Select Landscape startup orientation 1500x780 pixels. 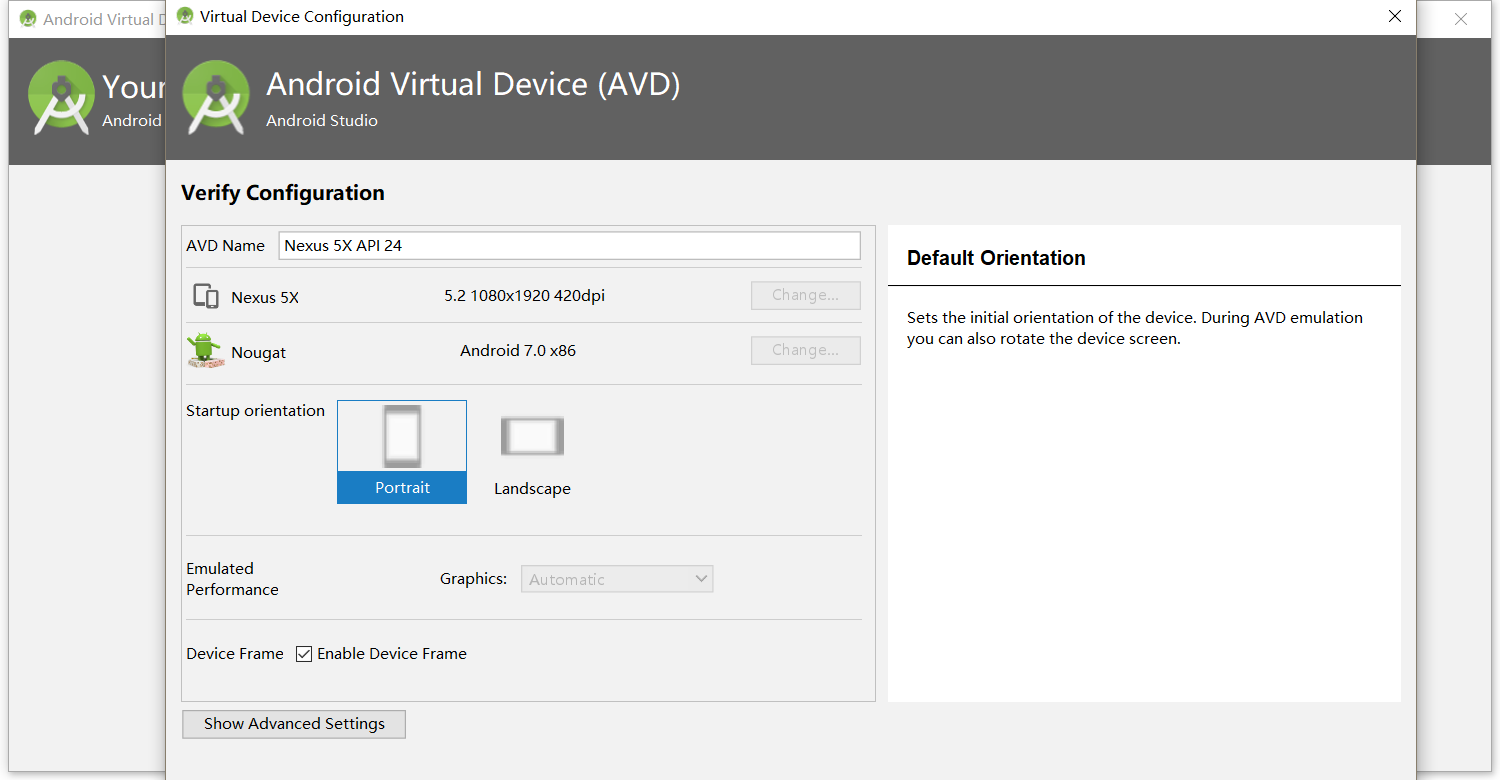tap(532, 451)
